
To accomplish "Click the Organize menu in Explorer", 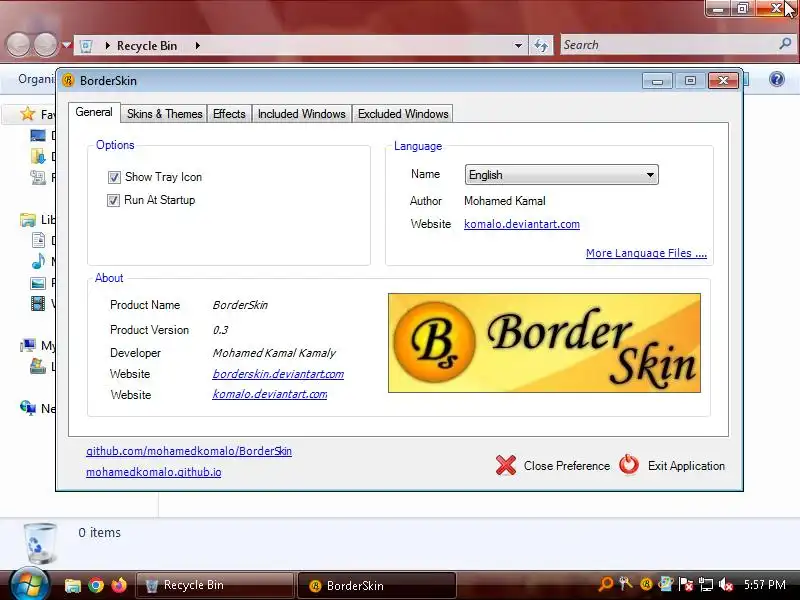I will [x=36, y=79].
